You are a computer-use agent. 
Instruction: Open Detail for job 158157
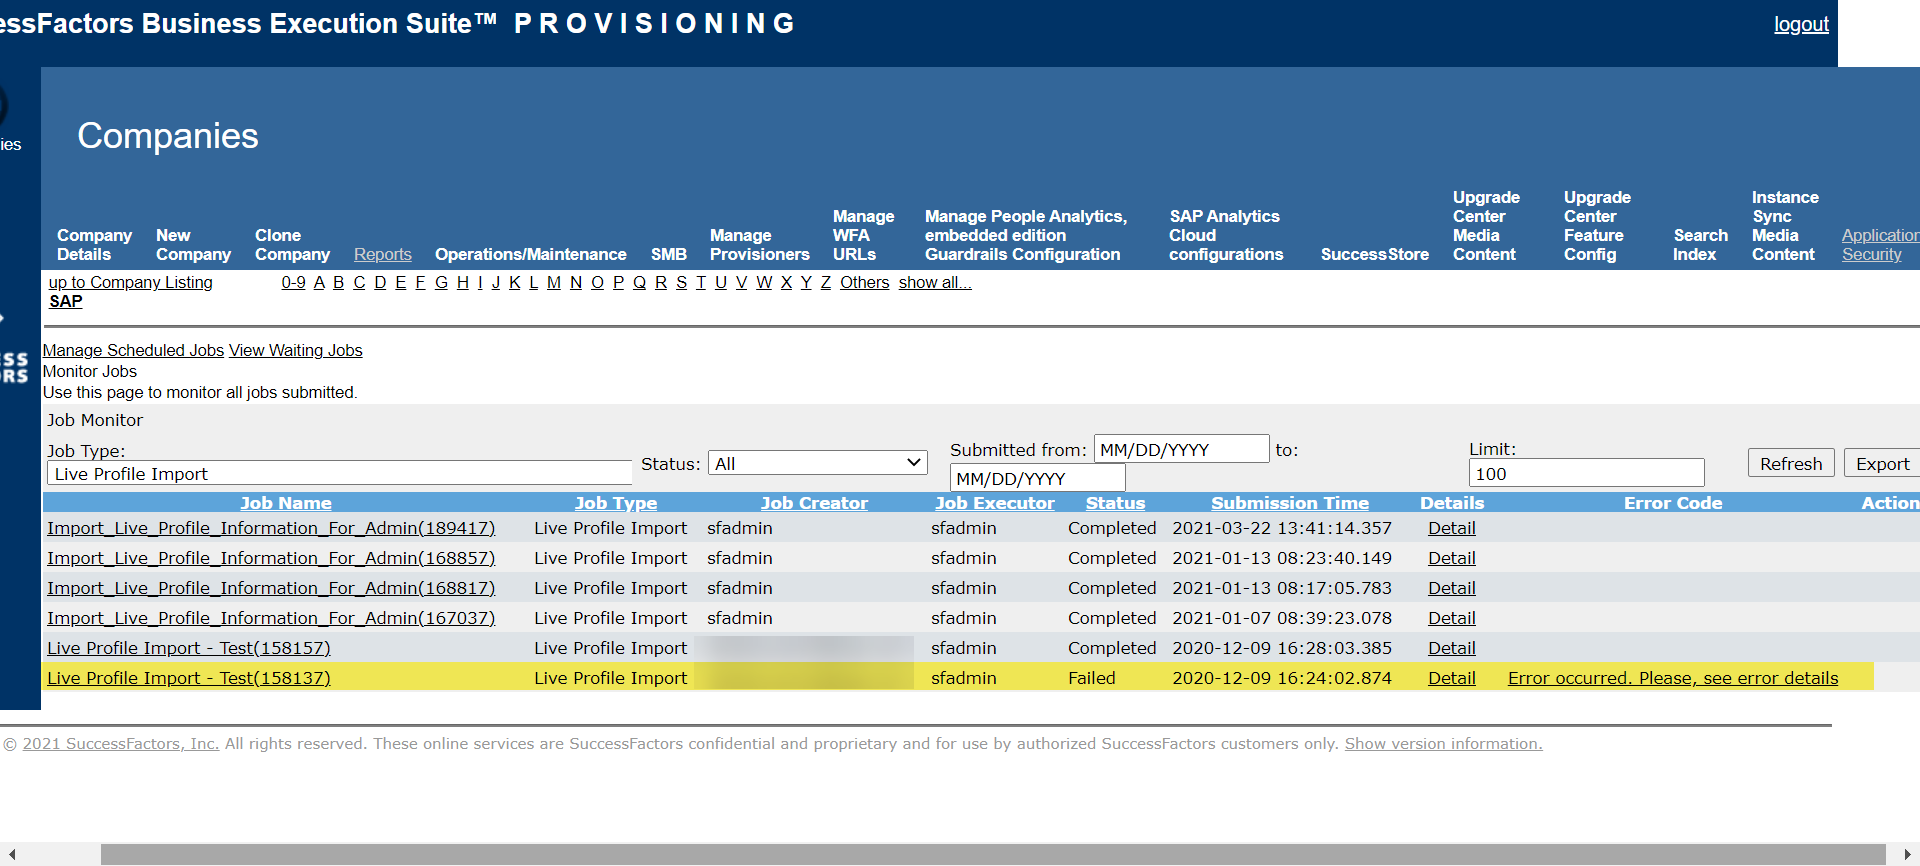tap(1451, 648)
